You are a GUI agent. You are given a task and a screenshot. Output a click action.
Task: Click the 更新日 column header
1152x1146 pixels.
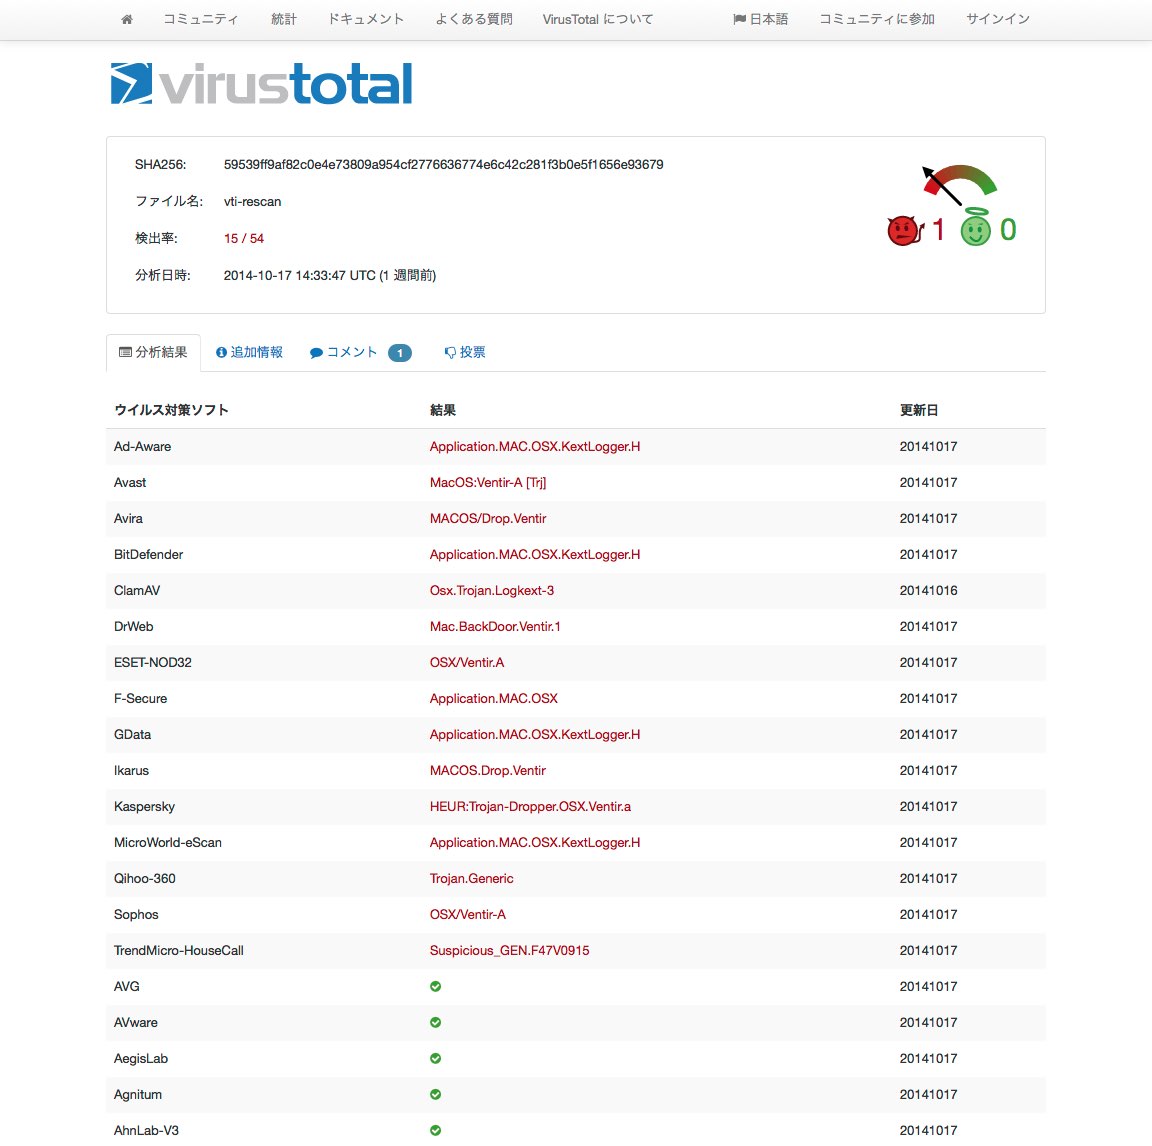pyautogui.click(x=919, y=411)
